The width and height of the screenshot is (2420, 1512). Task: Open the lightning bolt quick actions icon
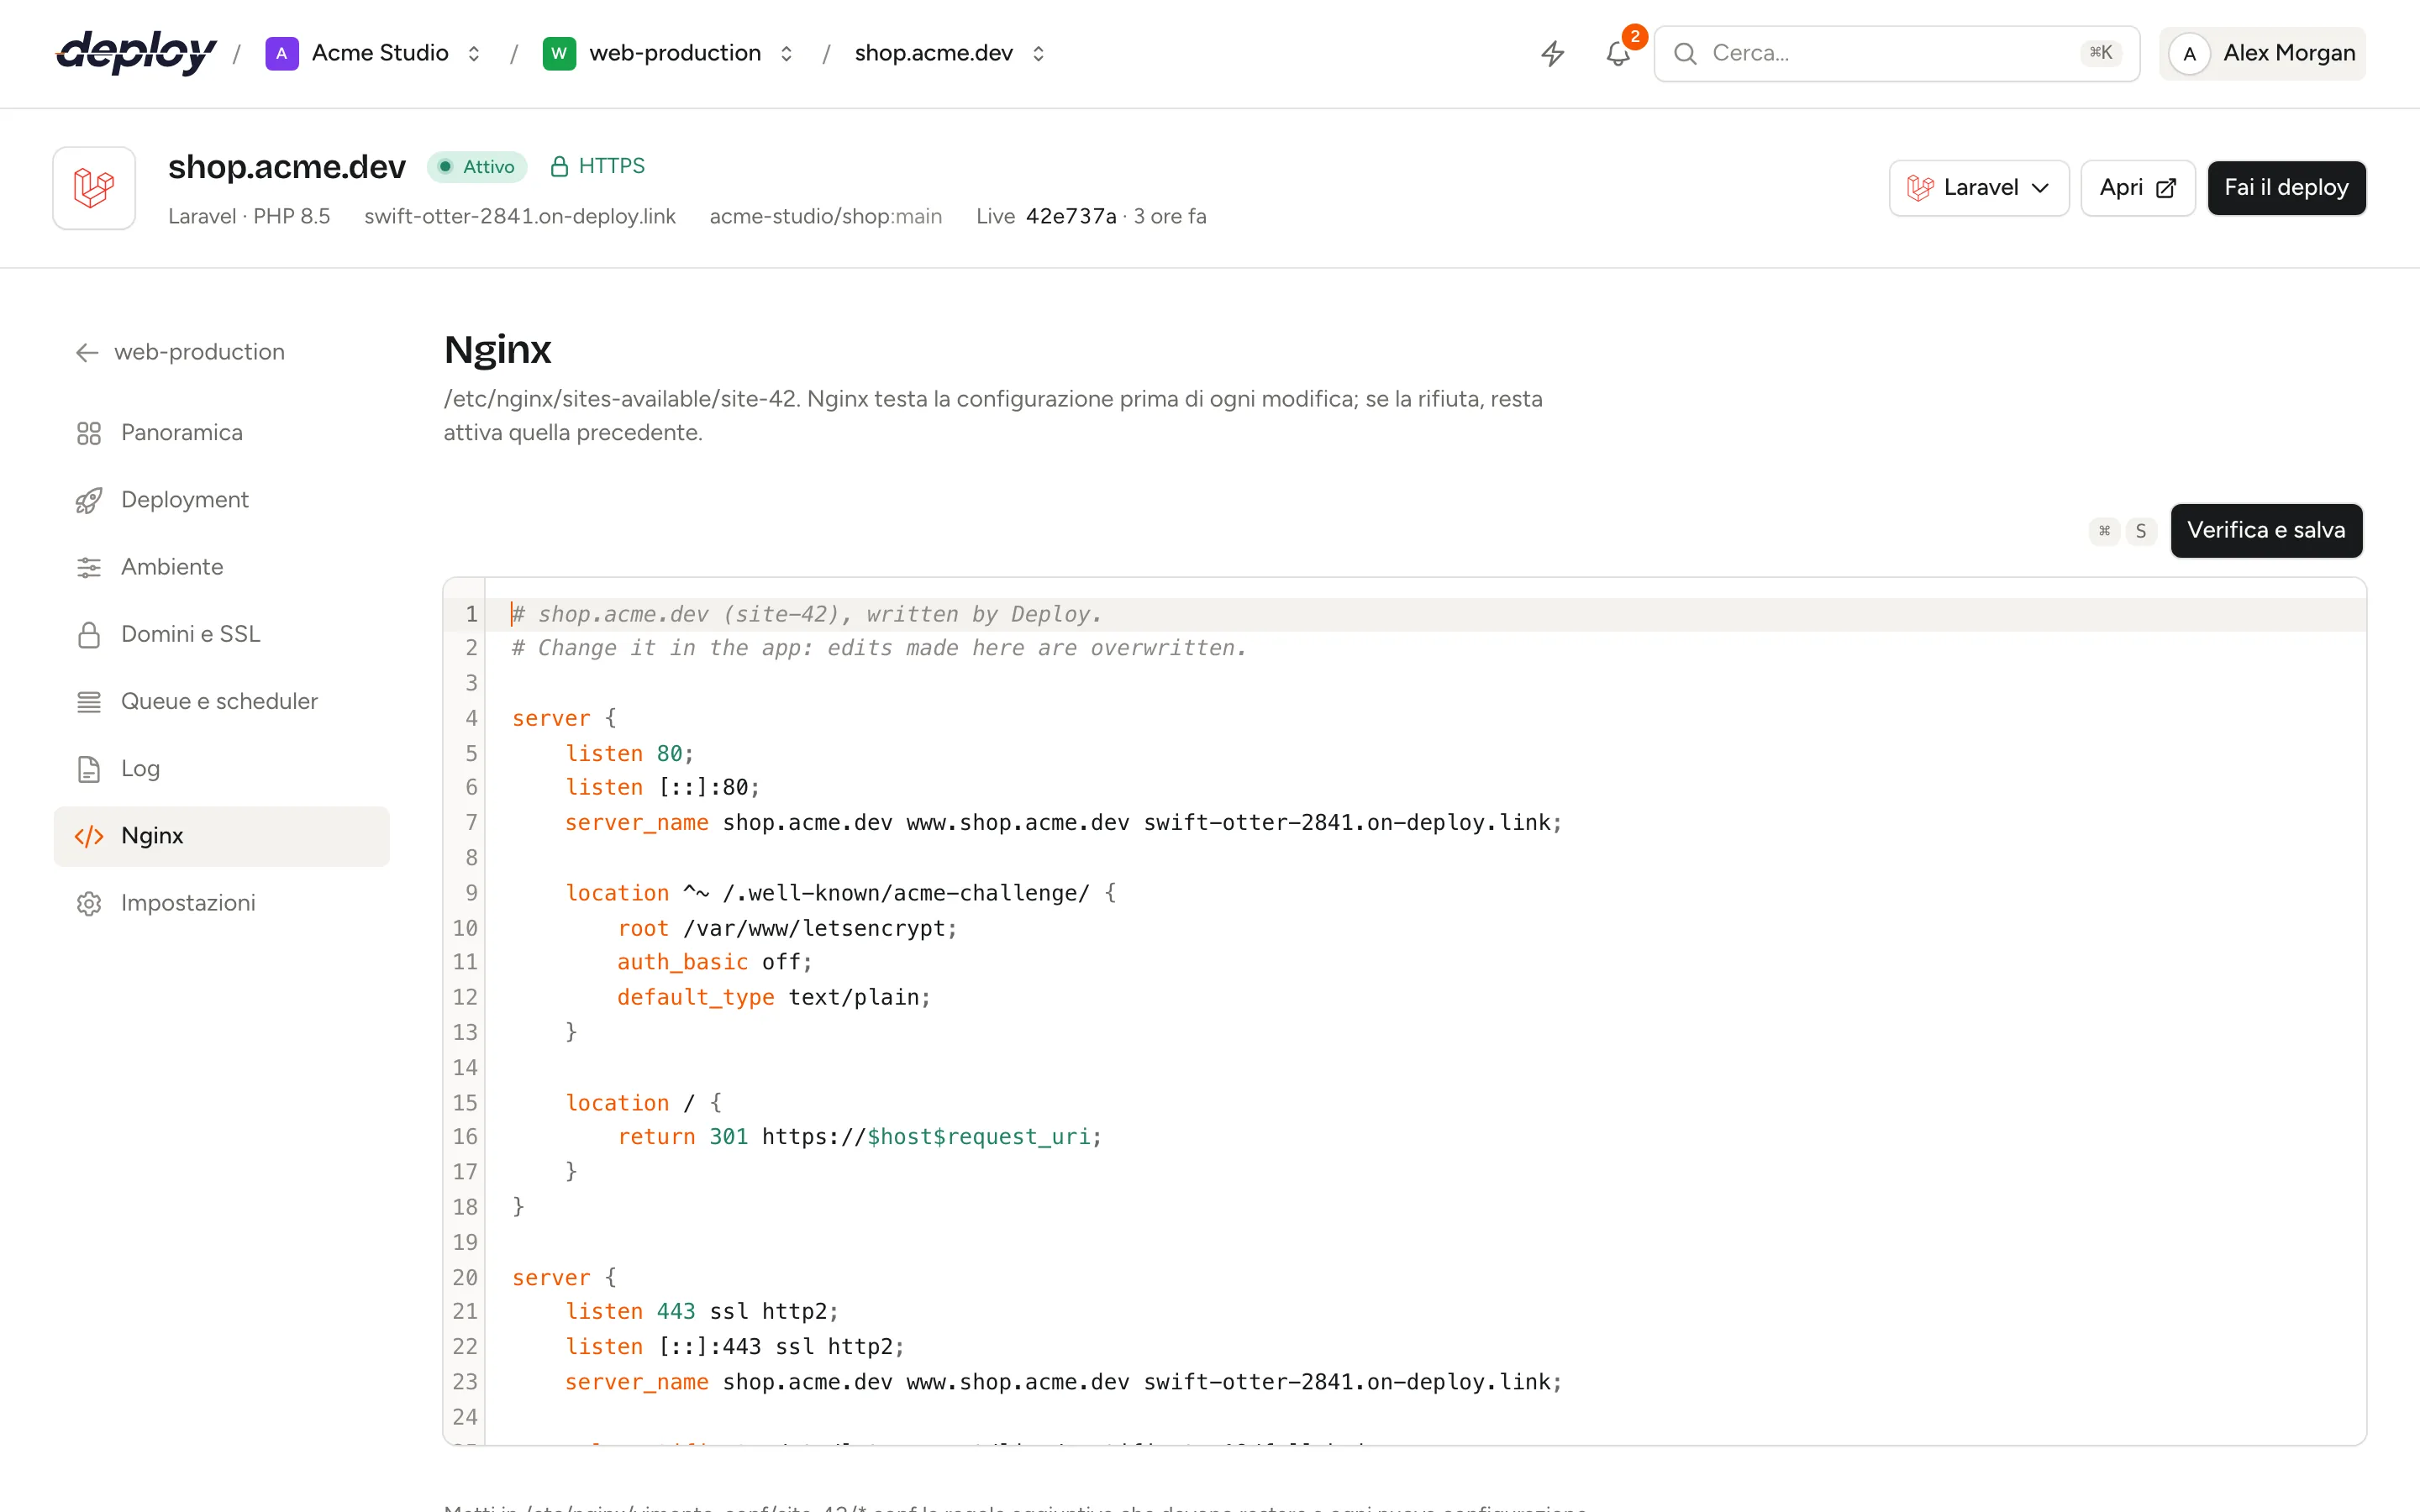click(x=1552, y=53)
